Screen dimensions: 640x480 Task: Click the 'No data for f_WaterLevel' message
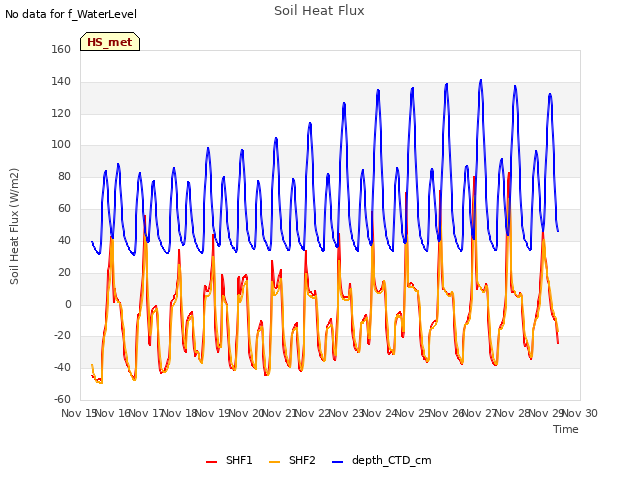pos(71,14)
